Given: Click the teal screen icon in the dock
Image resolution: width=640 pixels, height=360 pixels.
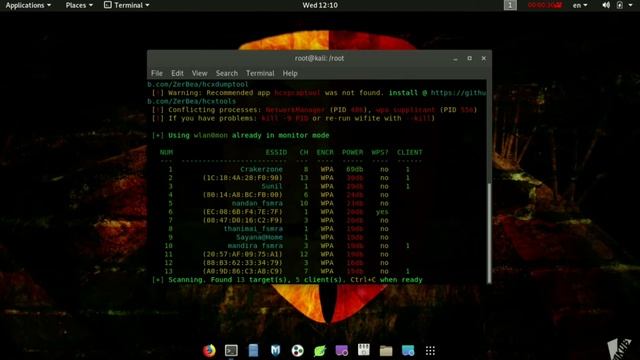Looking at the screenshot, I should (408, 351).
